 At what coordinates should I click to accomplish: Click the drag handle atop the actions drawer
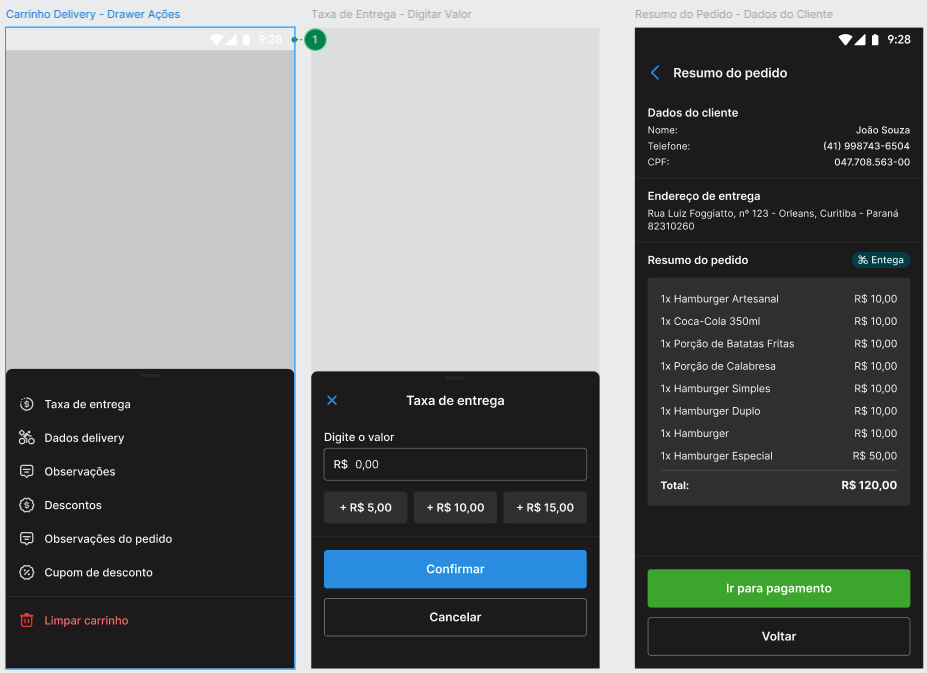(x=150, y=376)
